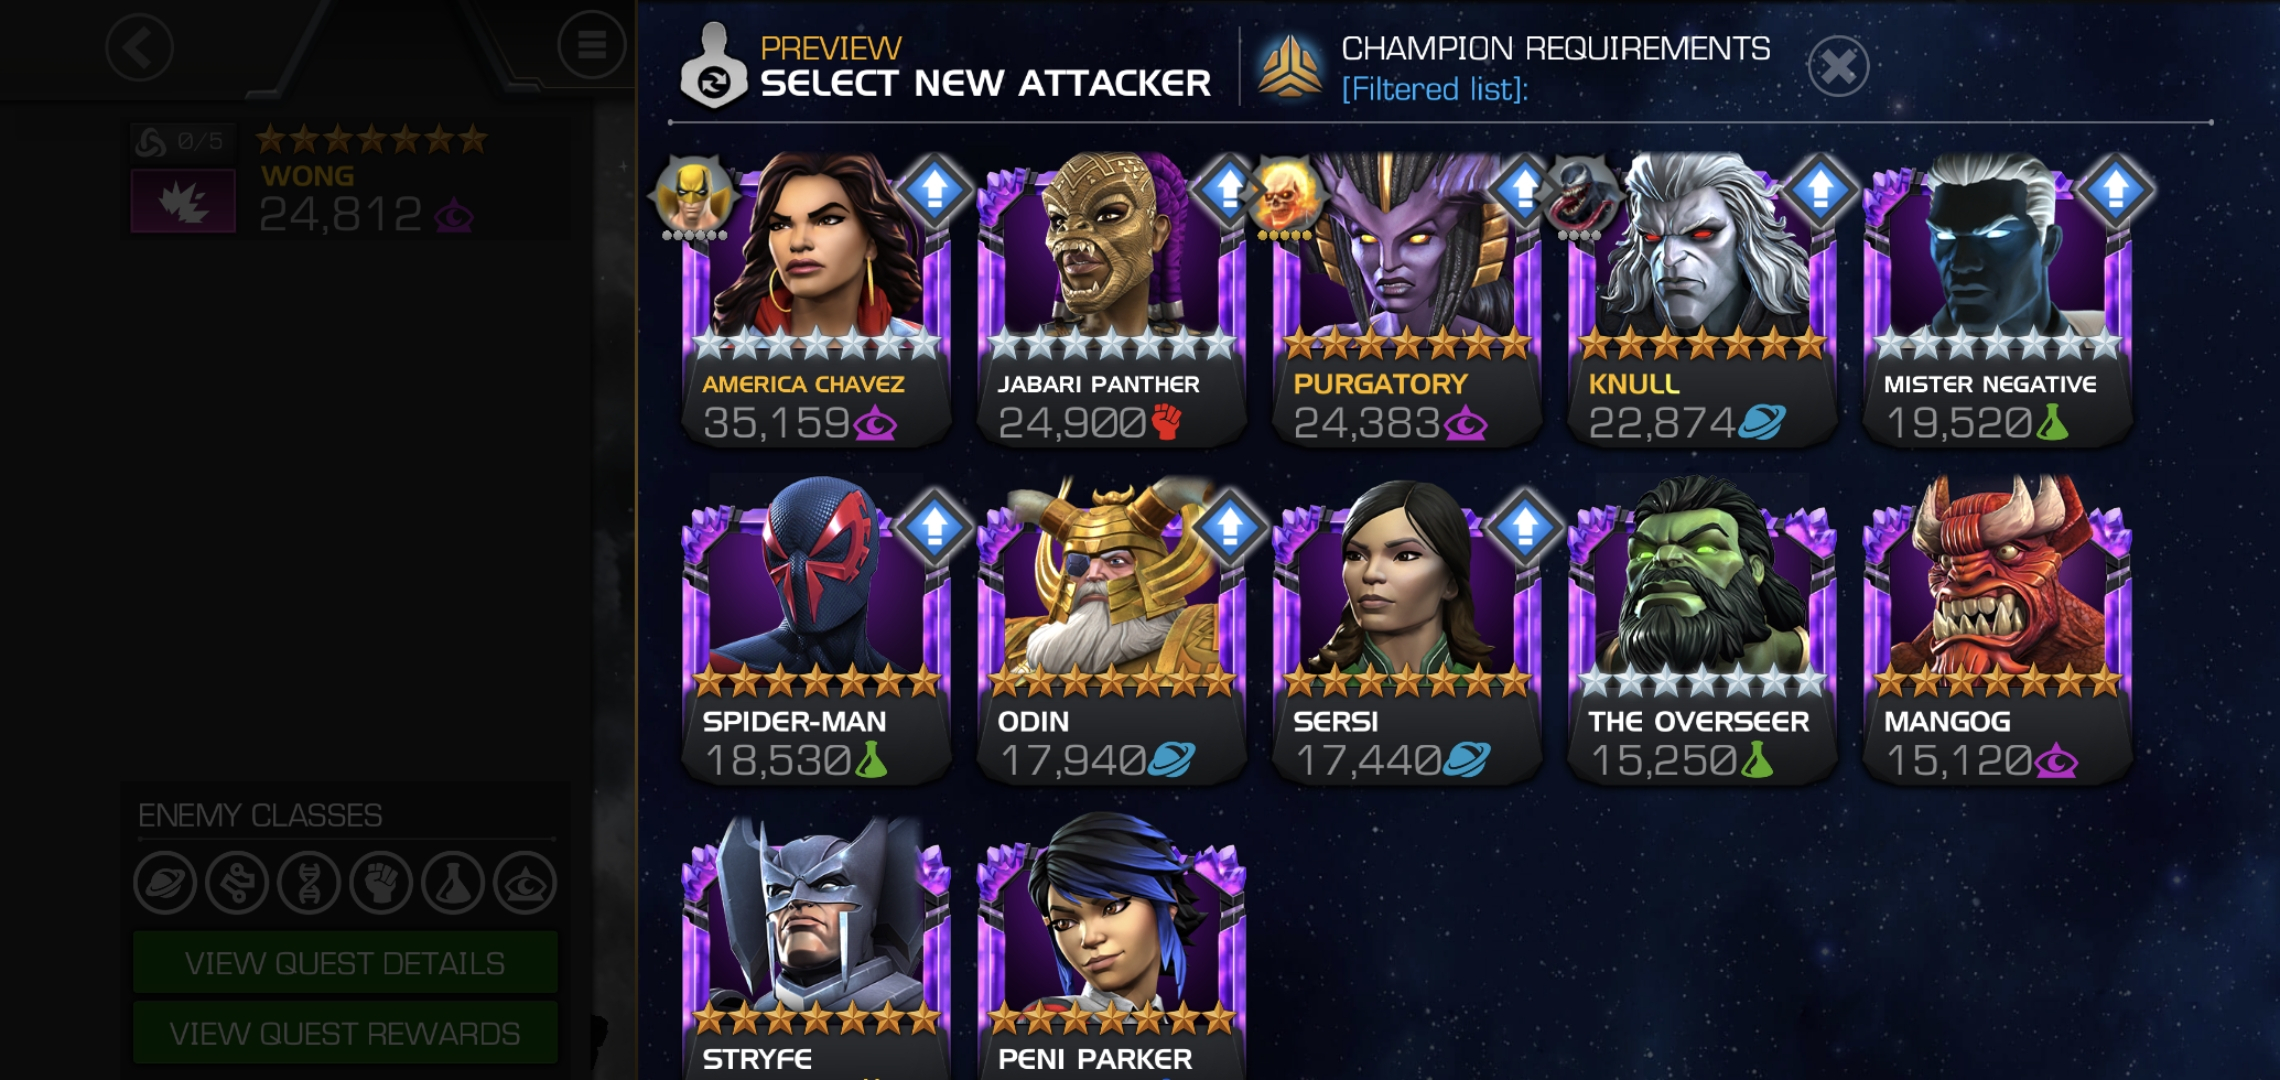
Task: Tap the Mystic eye class icon in Enemy Classes
Action: pos(525,883)
